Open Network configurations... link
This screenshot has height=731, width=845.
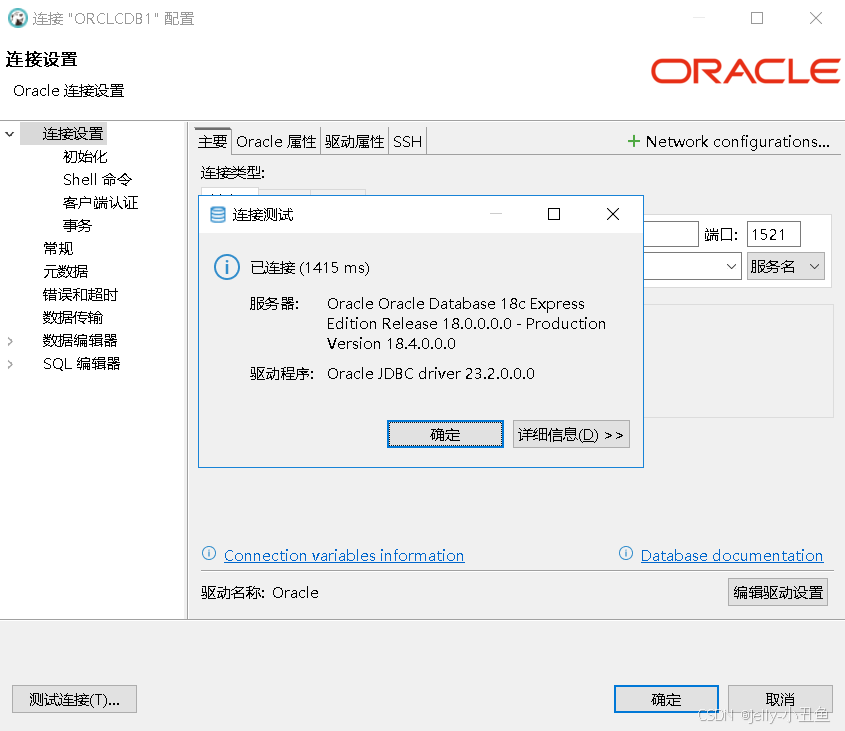tap(737, 141)
